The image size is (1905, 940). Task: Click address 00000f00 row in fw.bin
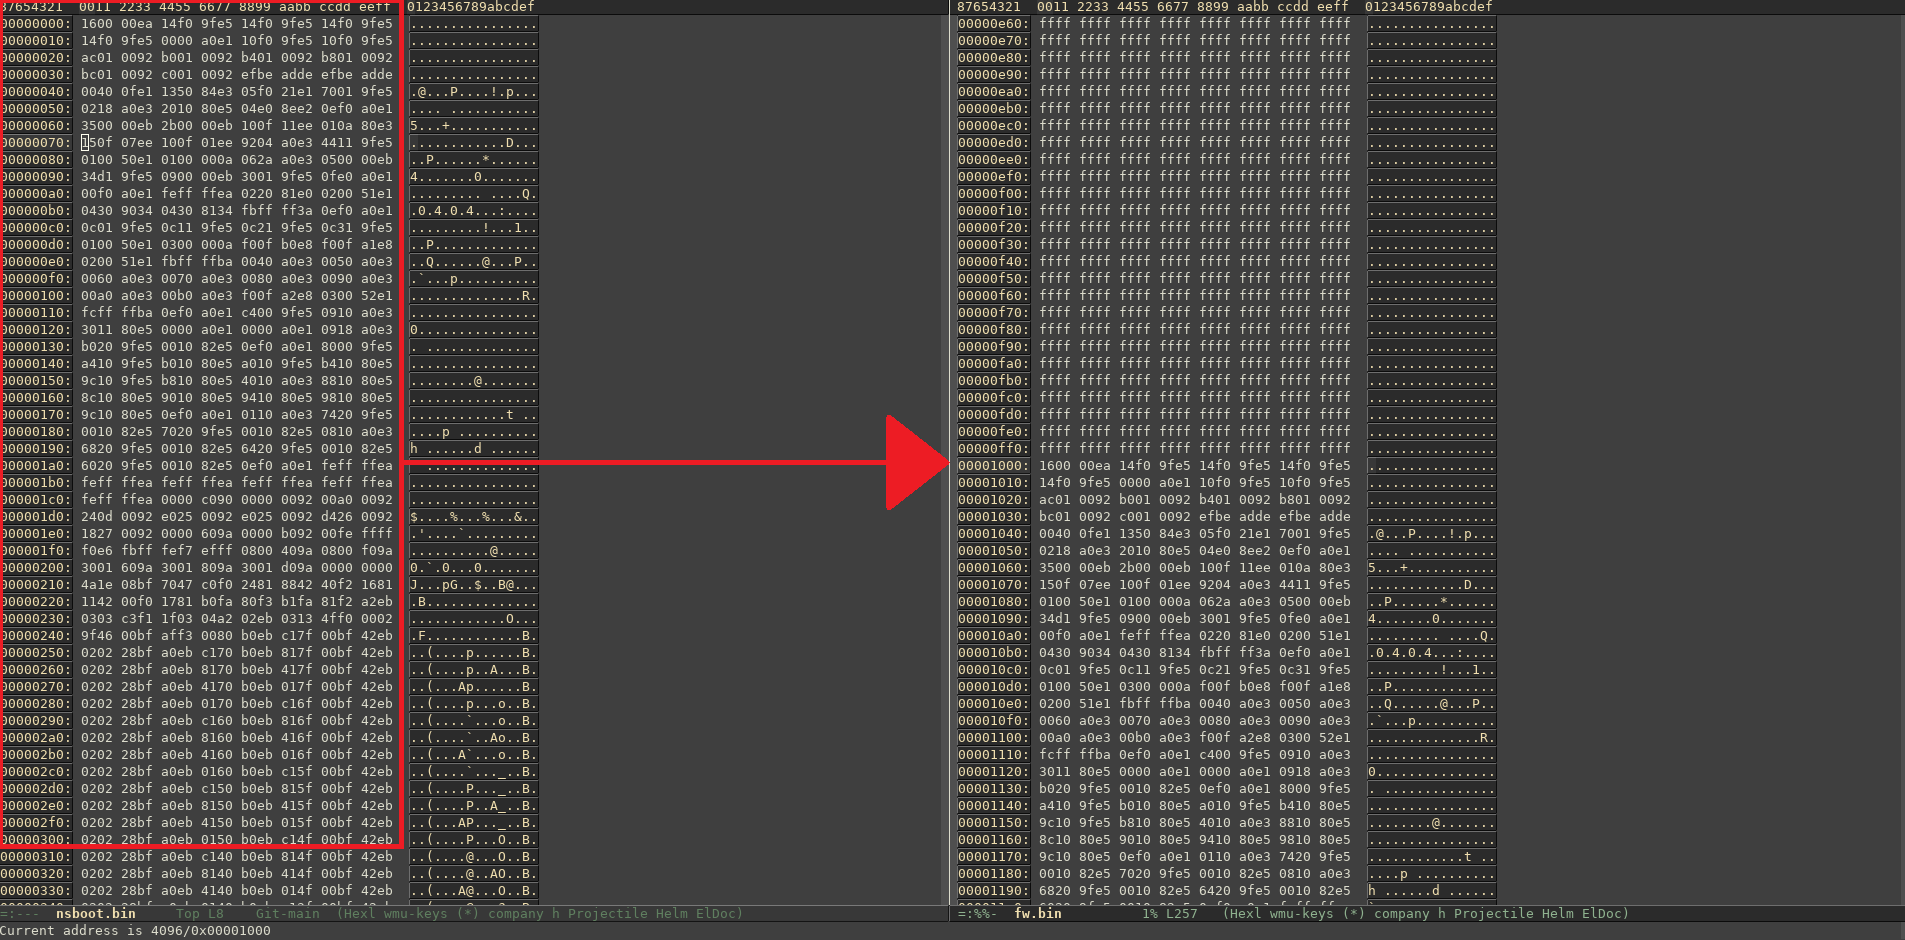point(1227,193)
